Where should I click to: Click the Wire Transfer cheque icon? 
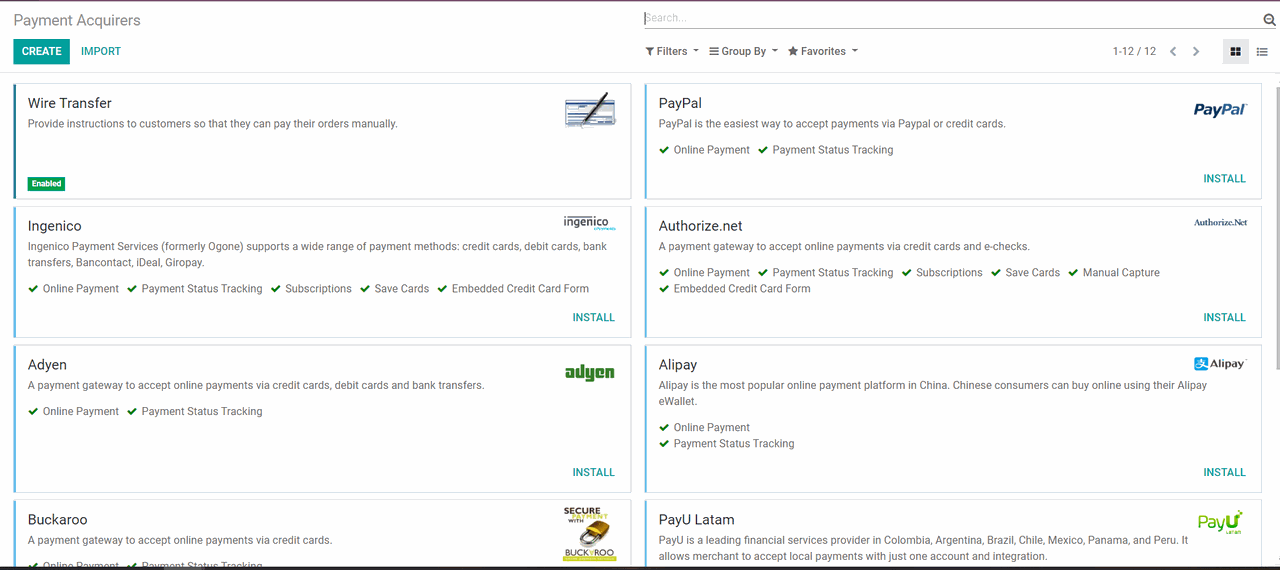(x=590, y=110)
